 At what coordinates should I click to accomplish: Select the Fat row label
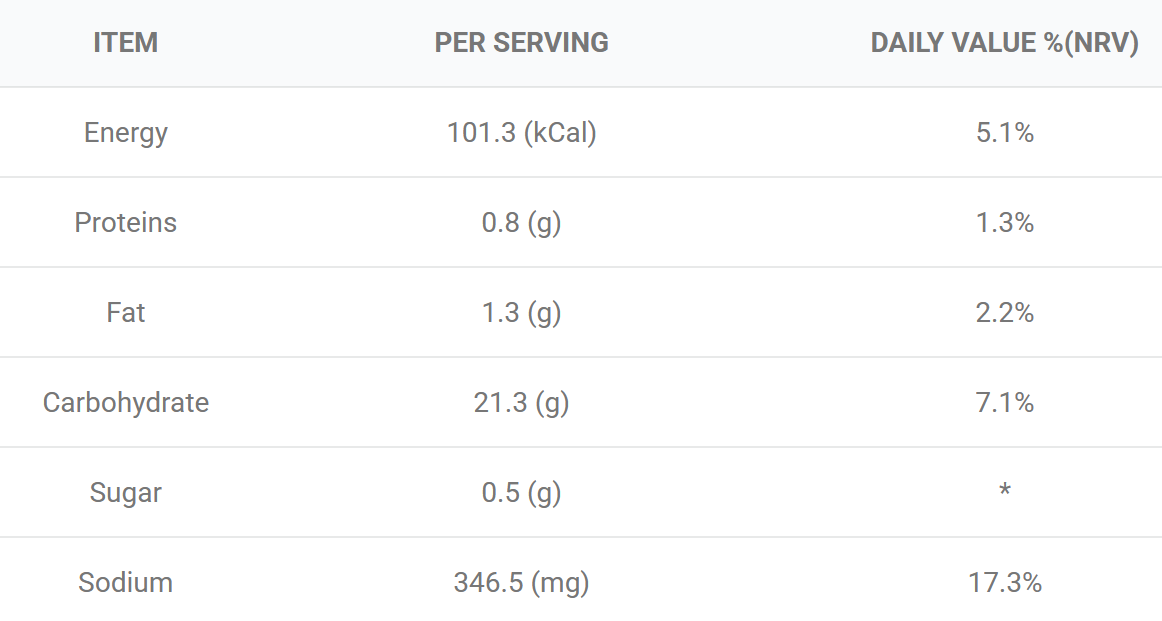tap(125, 313)
